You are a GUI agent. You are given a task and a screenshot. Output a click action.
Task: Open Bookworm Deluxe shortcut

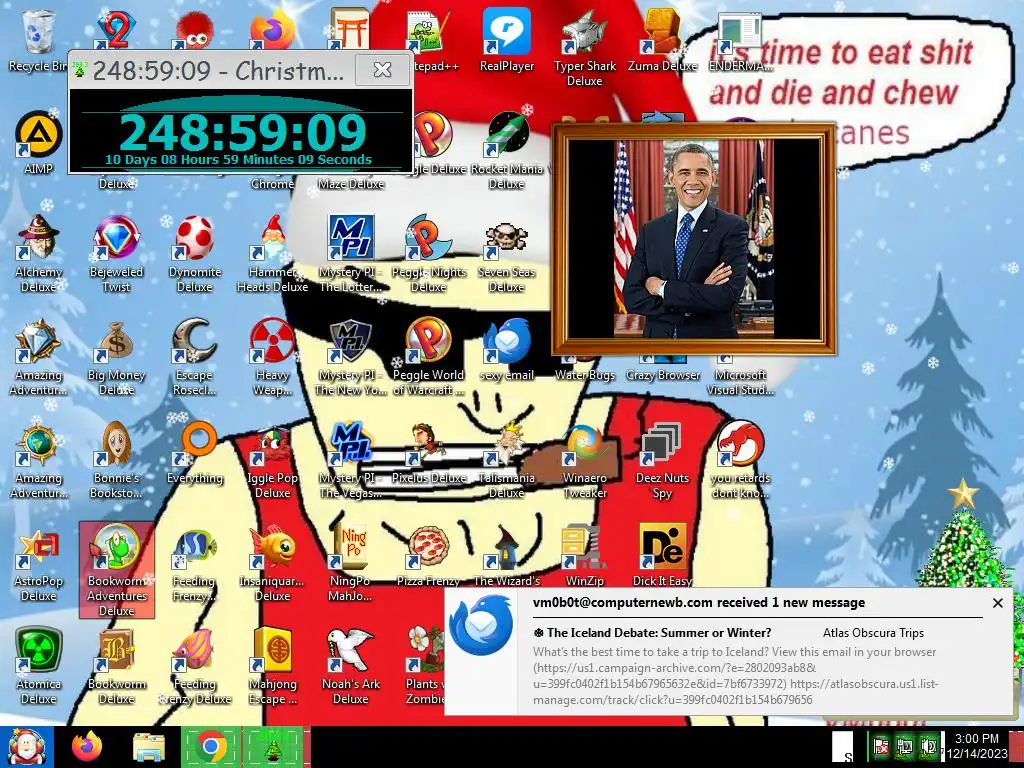pos(116,666)
